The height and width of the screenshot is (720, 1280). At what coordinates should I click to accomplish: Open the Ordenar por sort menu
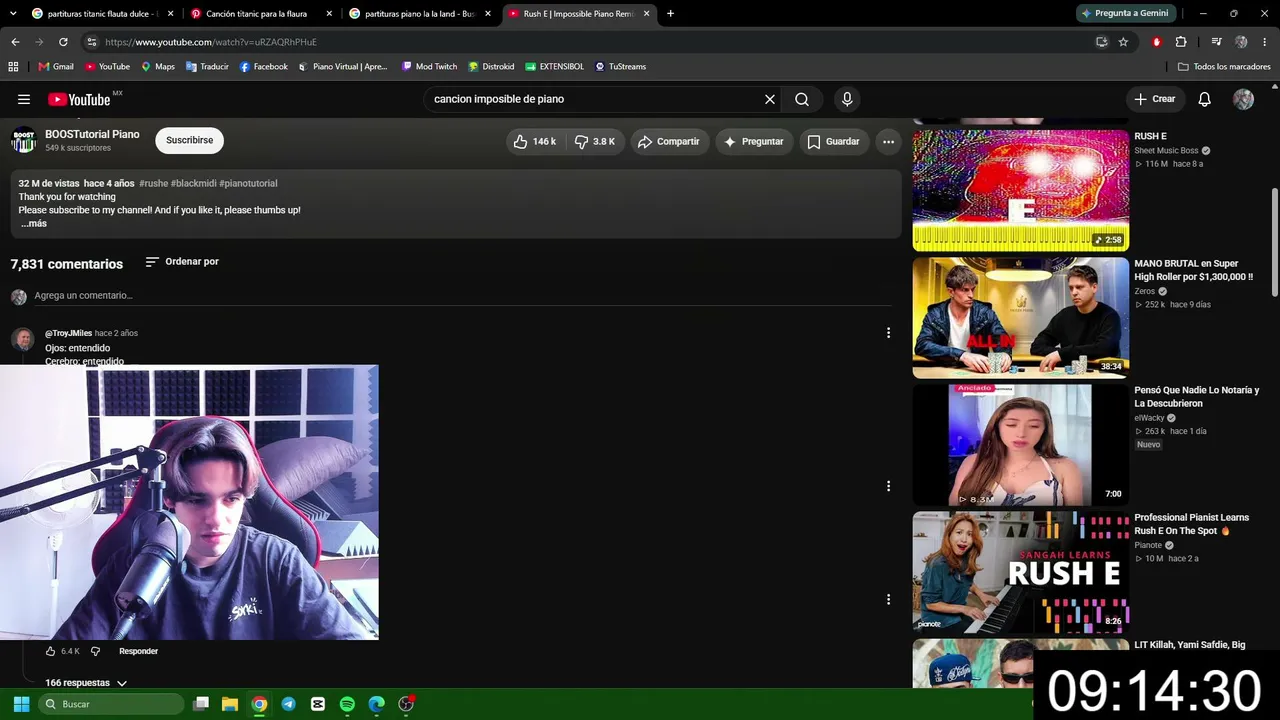[x=182, y=262]
